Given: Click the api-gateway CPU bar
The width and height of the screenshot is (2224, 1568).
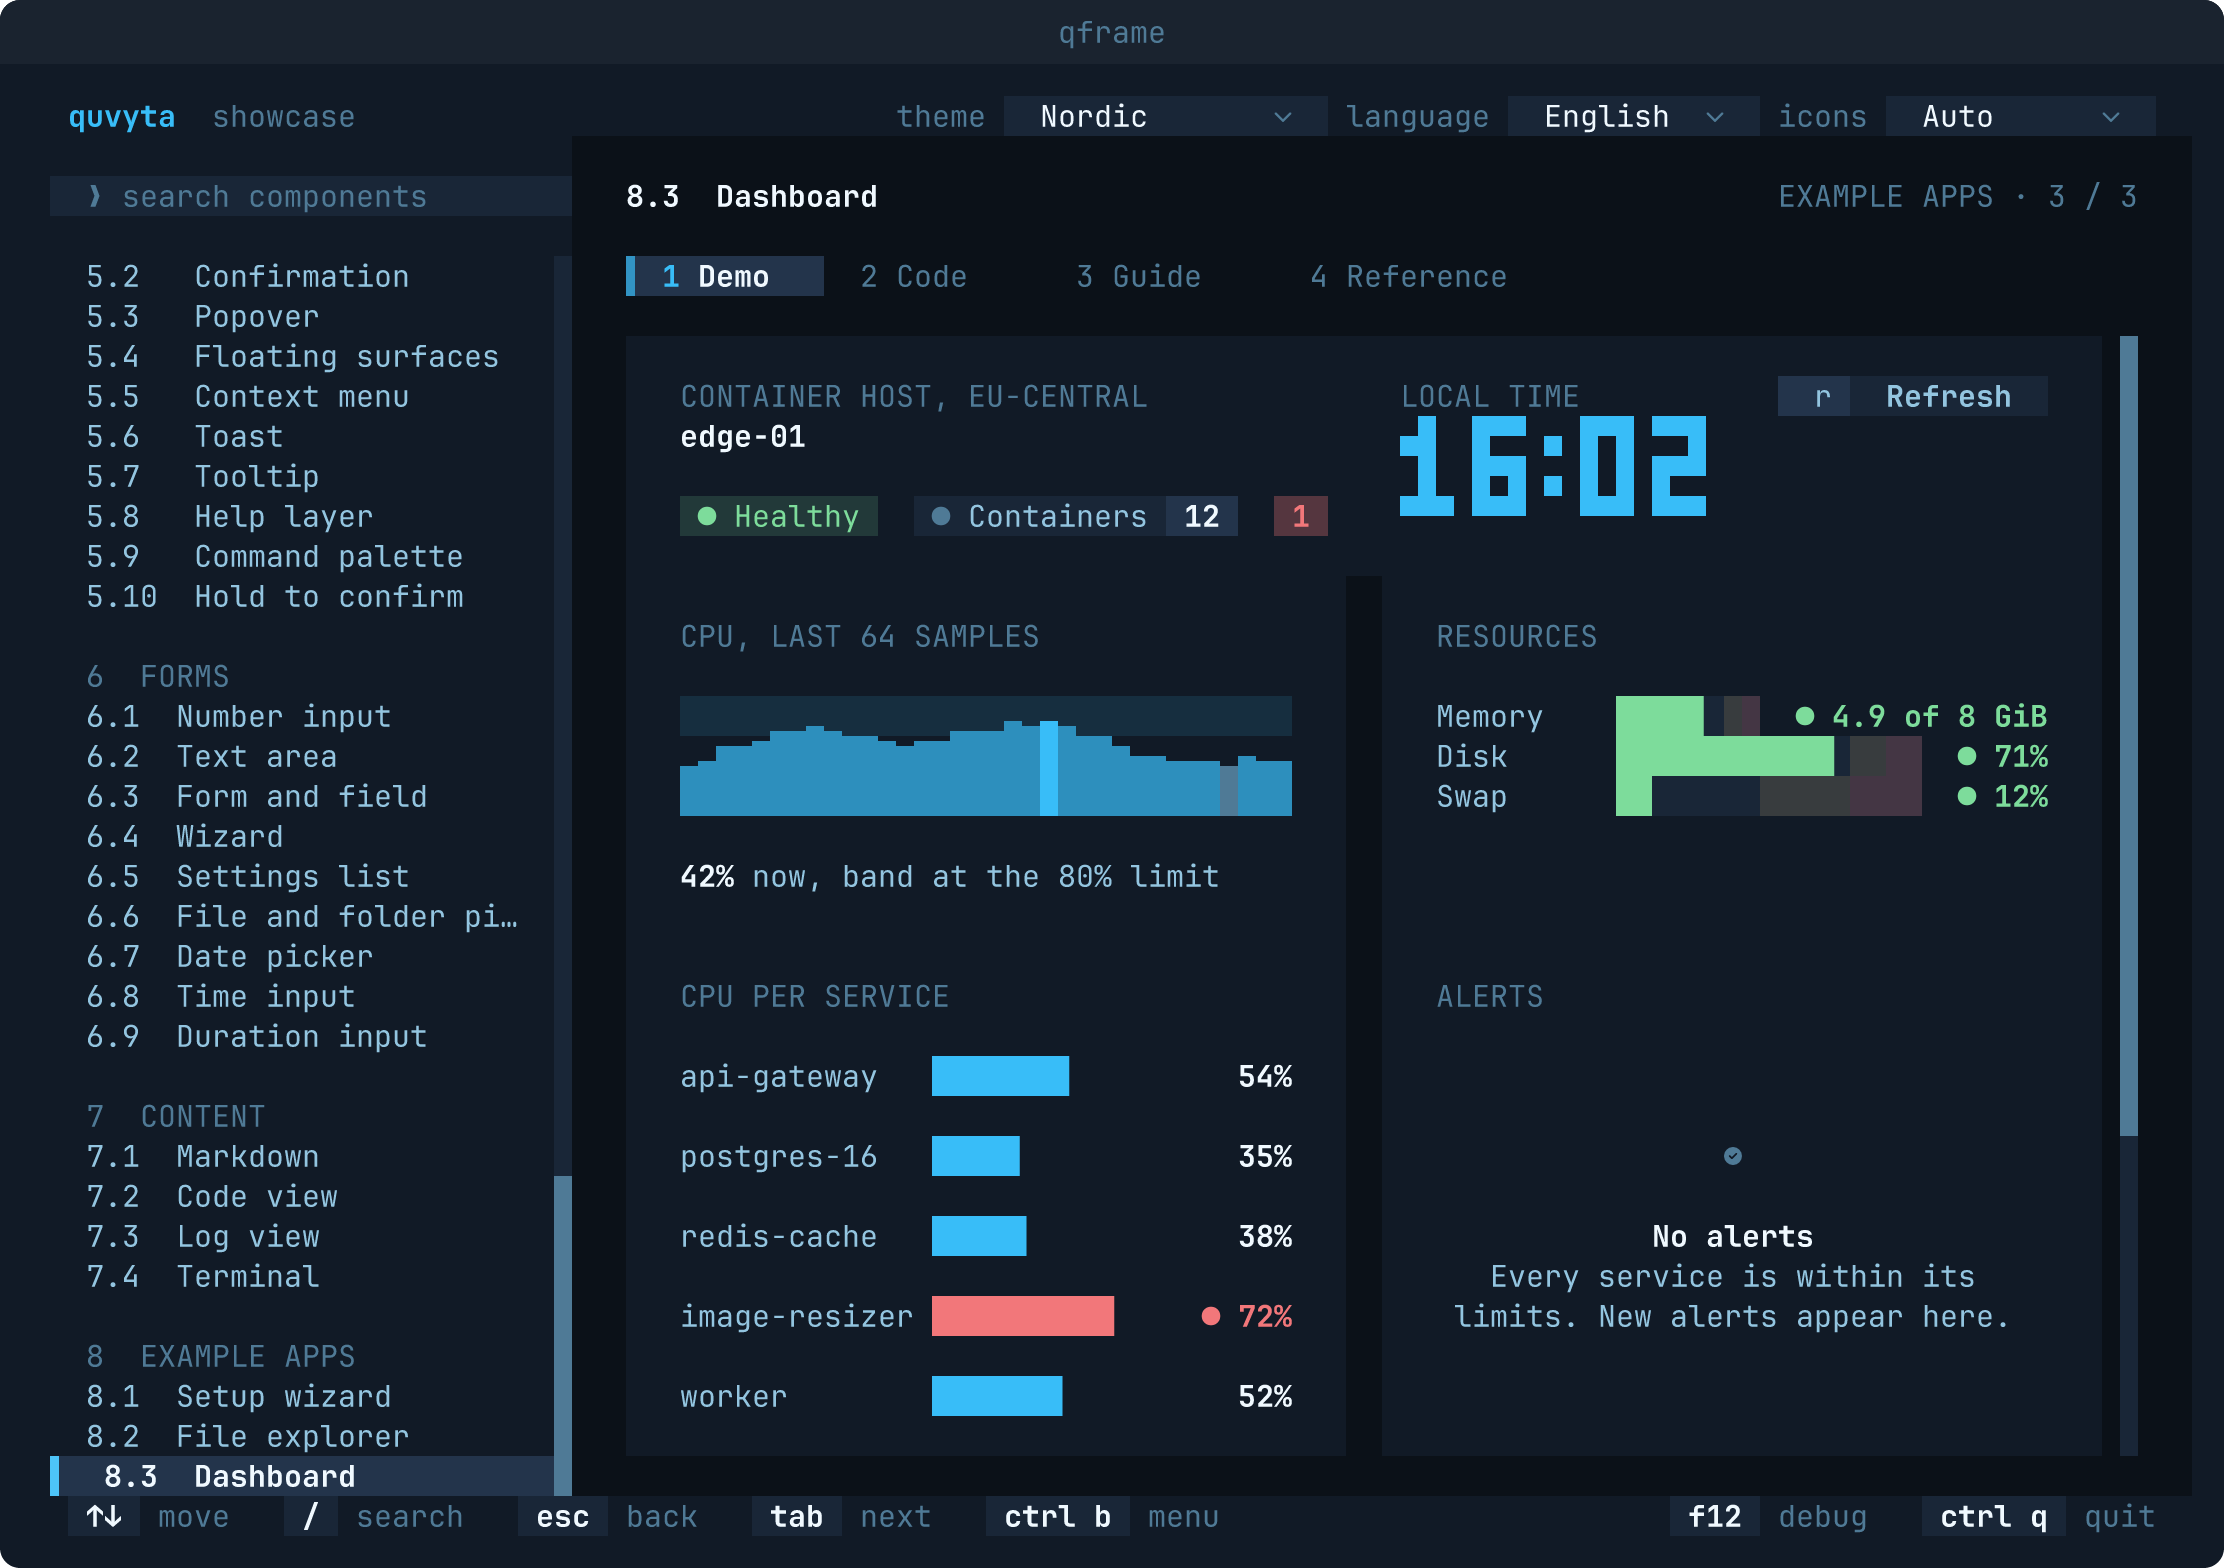Looking at the screenshot, I should (x=1000, y=1076).
